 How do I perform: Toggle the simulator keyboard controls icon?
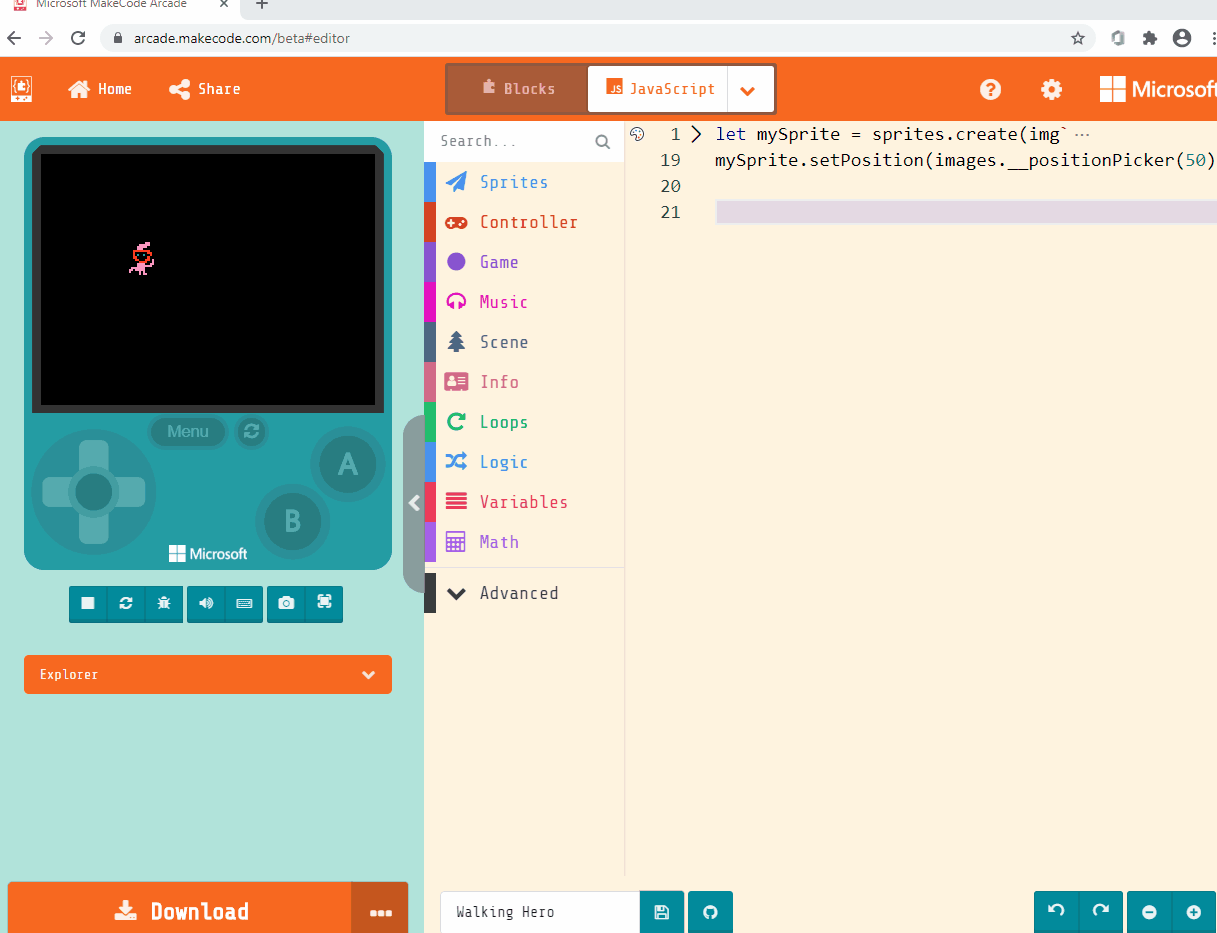pyautogui.click(x=244, y=603)
